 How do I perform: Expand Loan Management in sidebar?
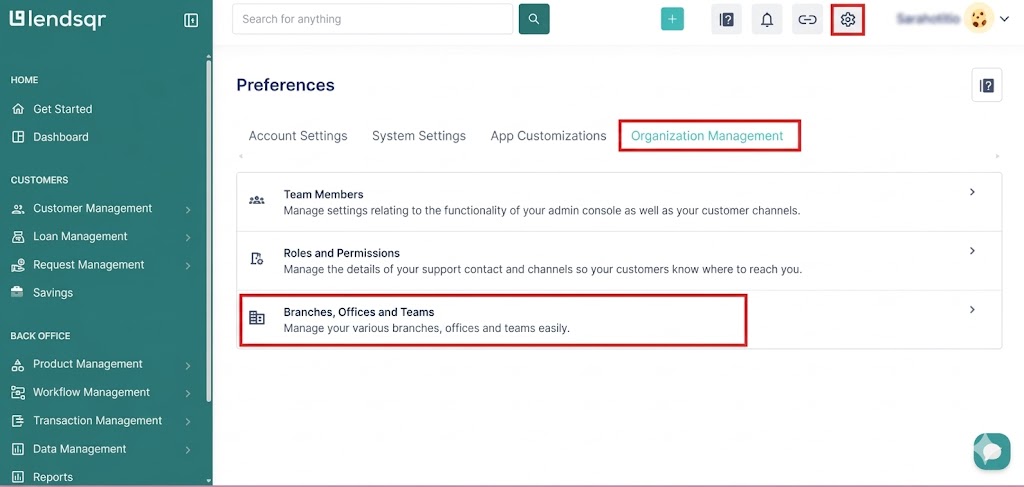click(188, 237)
